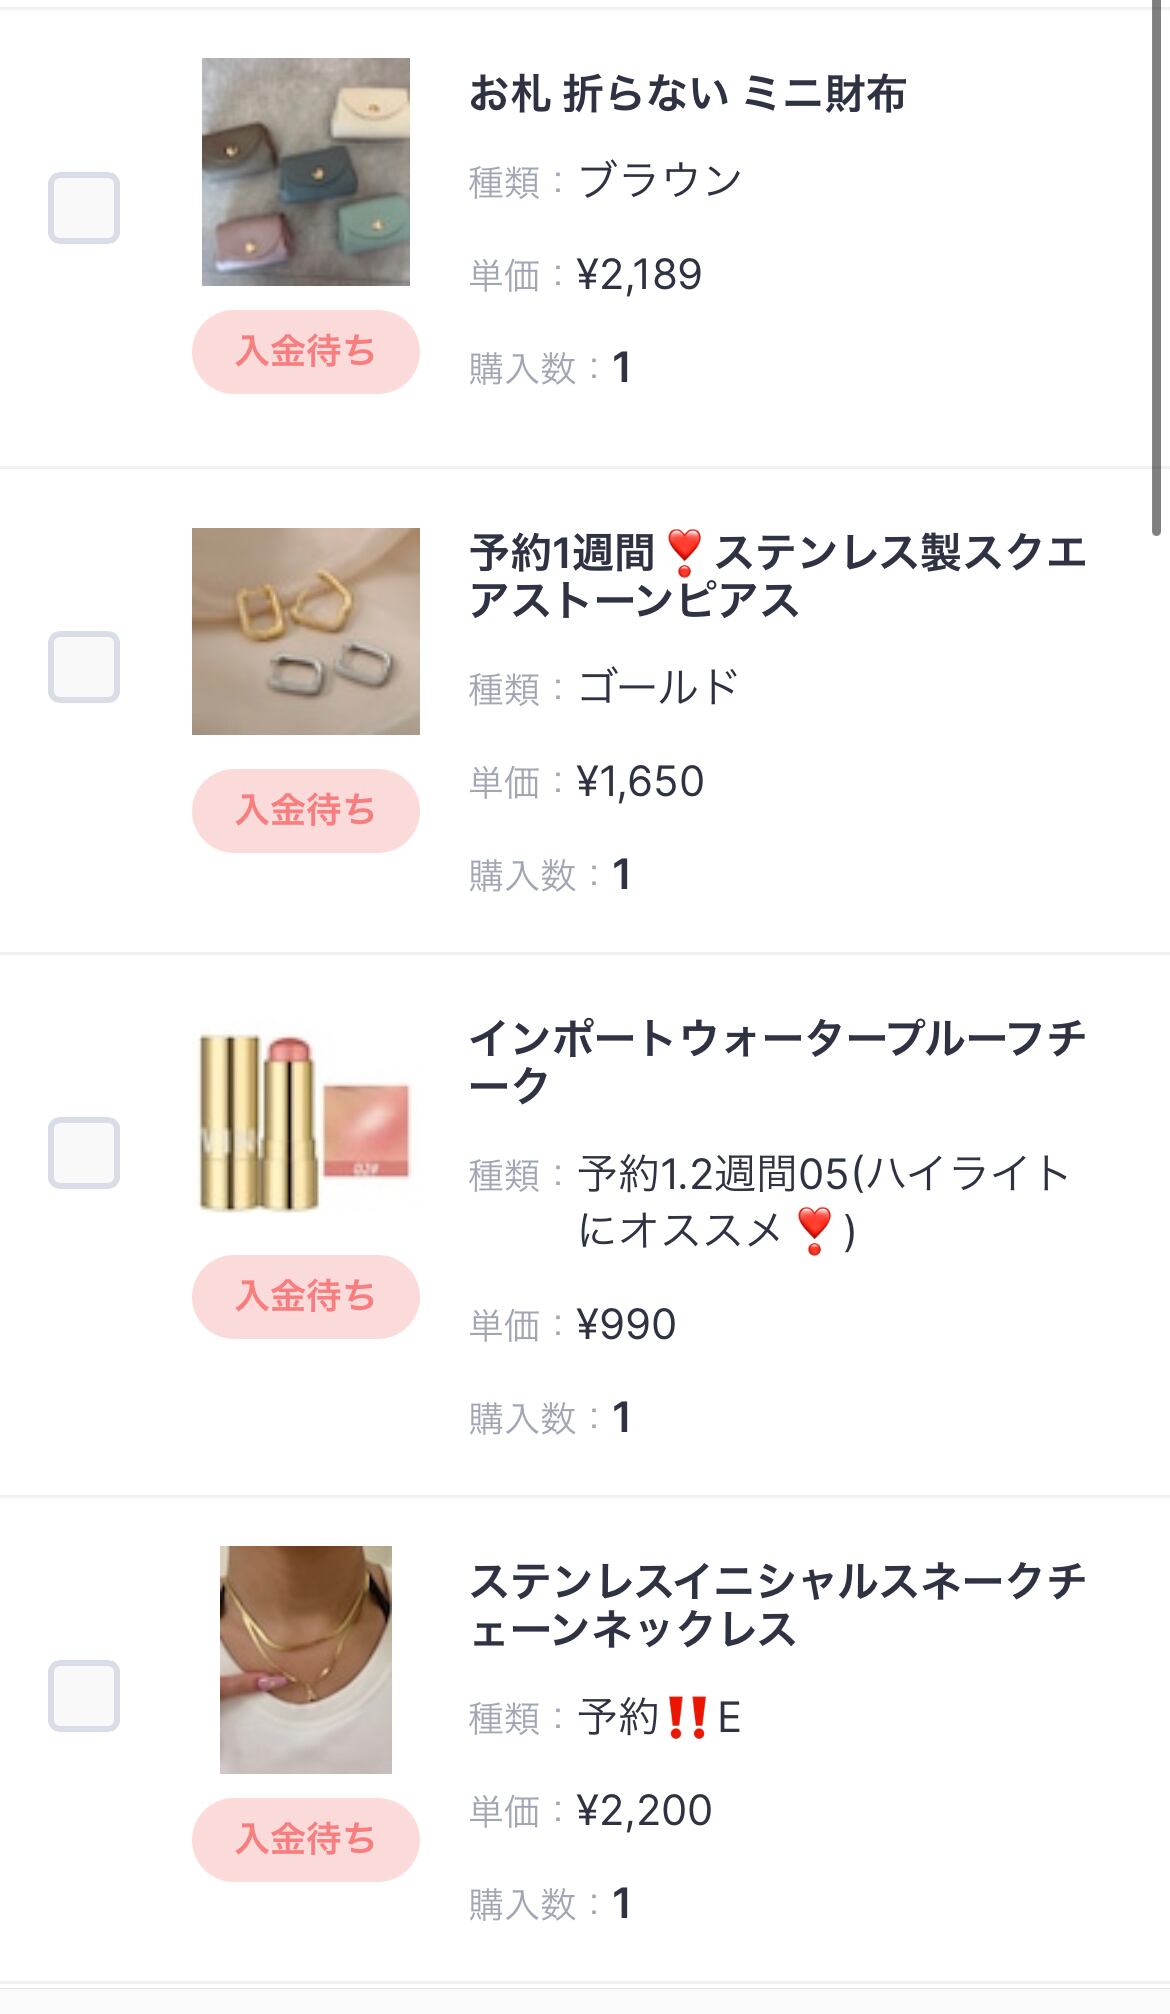The width and height of the screenshot is (1170, 2014).
Task: Select the ステンレス製スクエアストーンピアス checkbox
Action: 84,666
